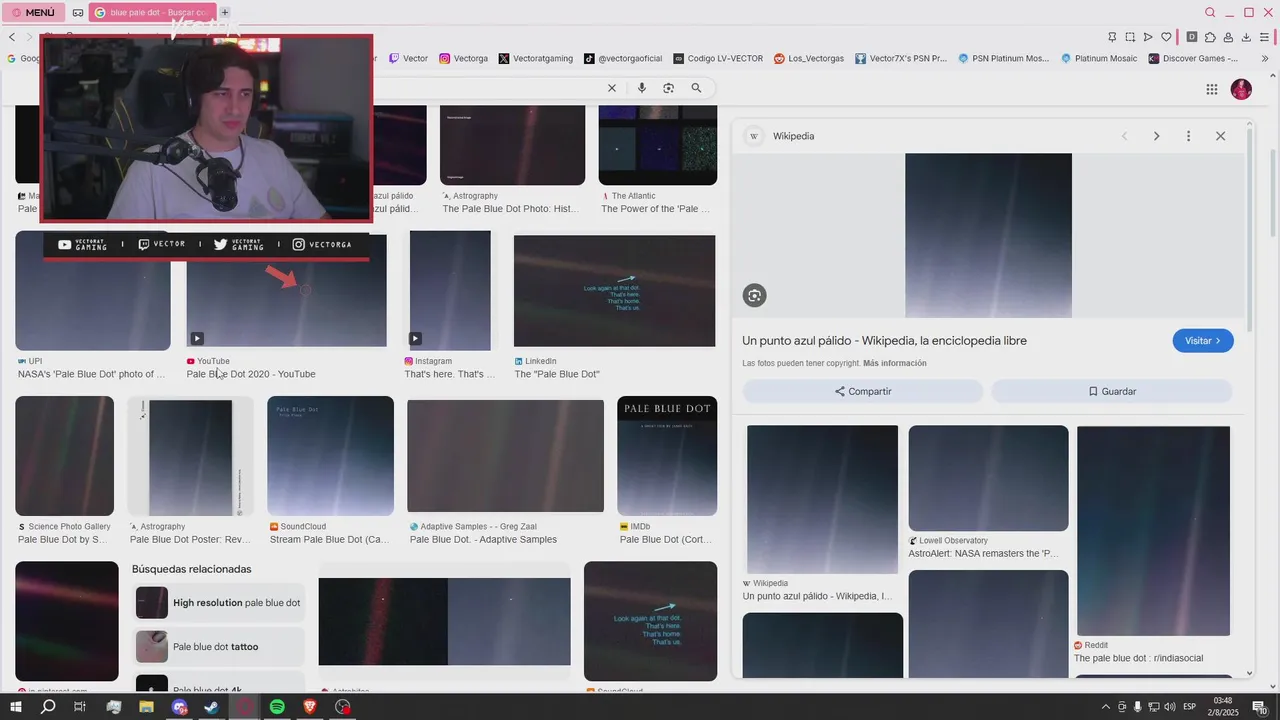Select the blue pale dot browser tab
The image size is (1280, 720).
[152, 13]
